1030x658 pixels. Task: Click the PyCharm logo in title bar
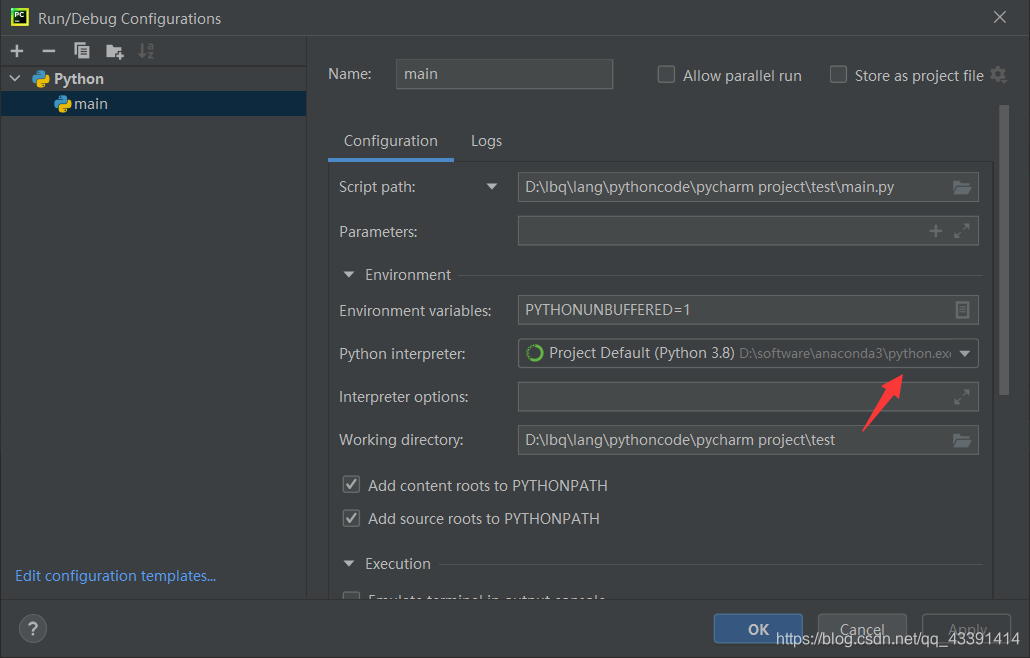[20, 17]
